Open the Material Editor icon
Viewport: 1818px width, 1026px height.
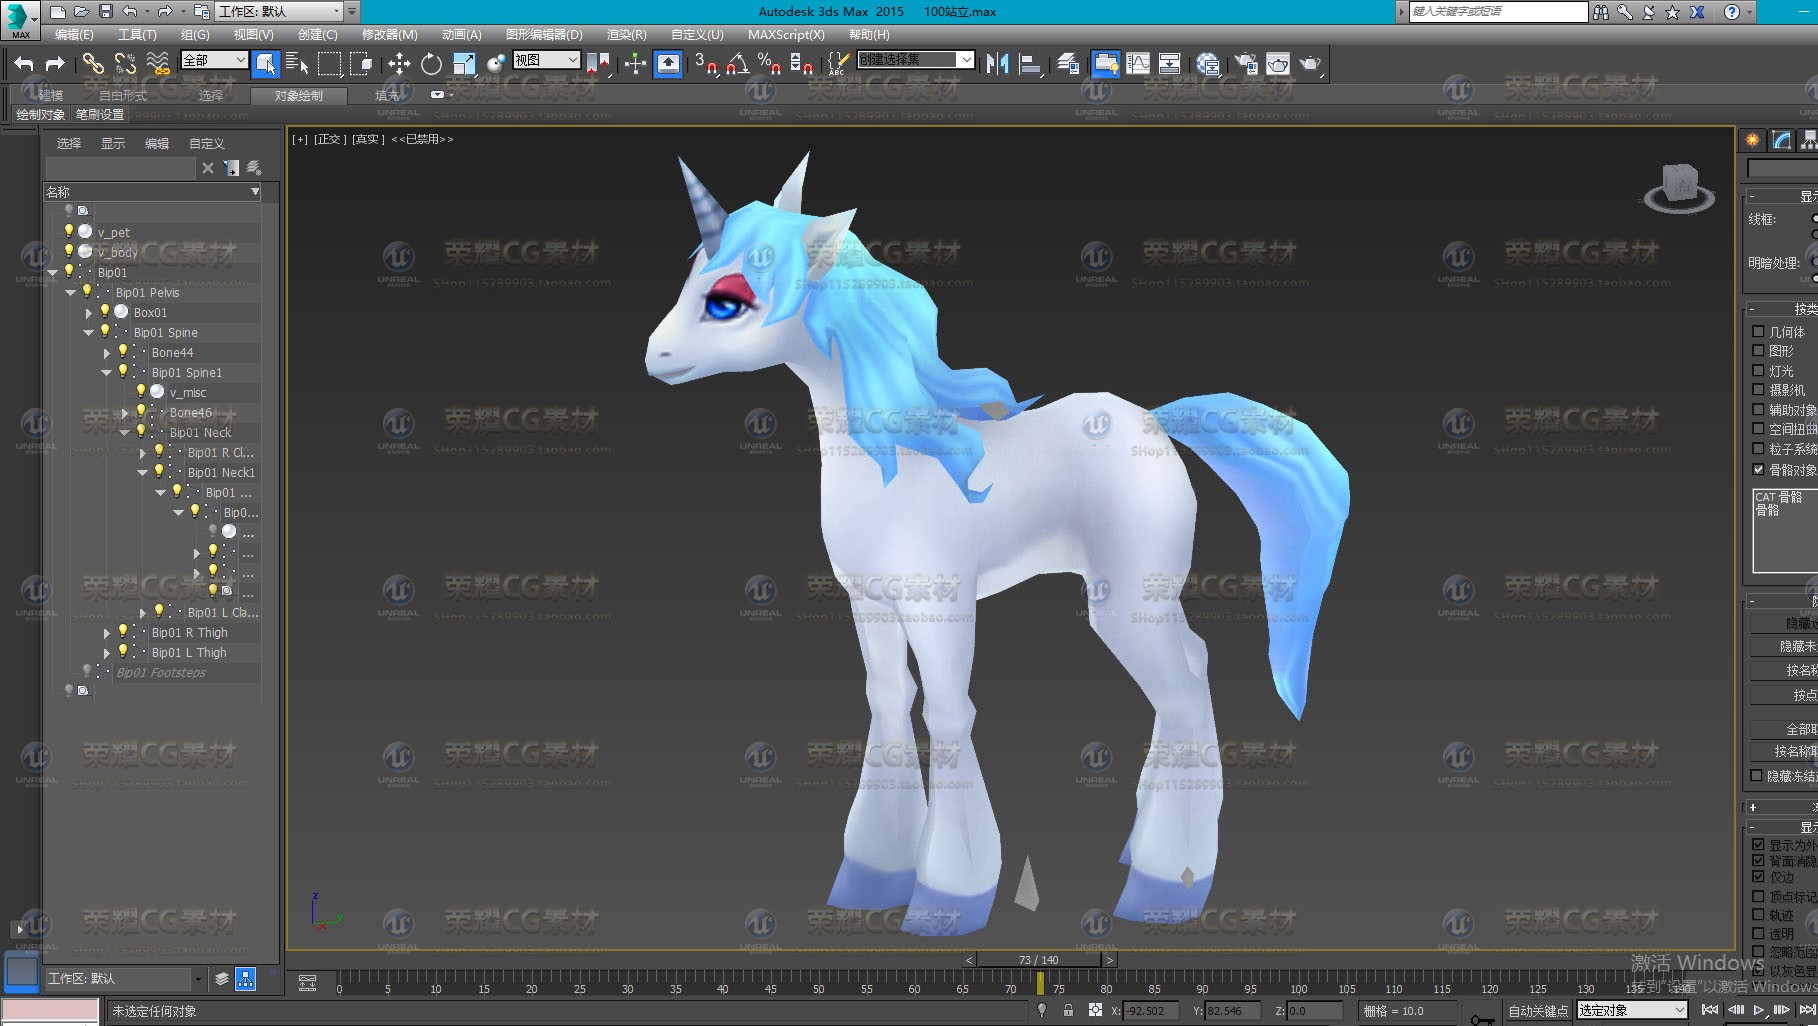(1208, 64)
